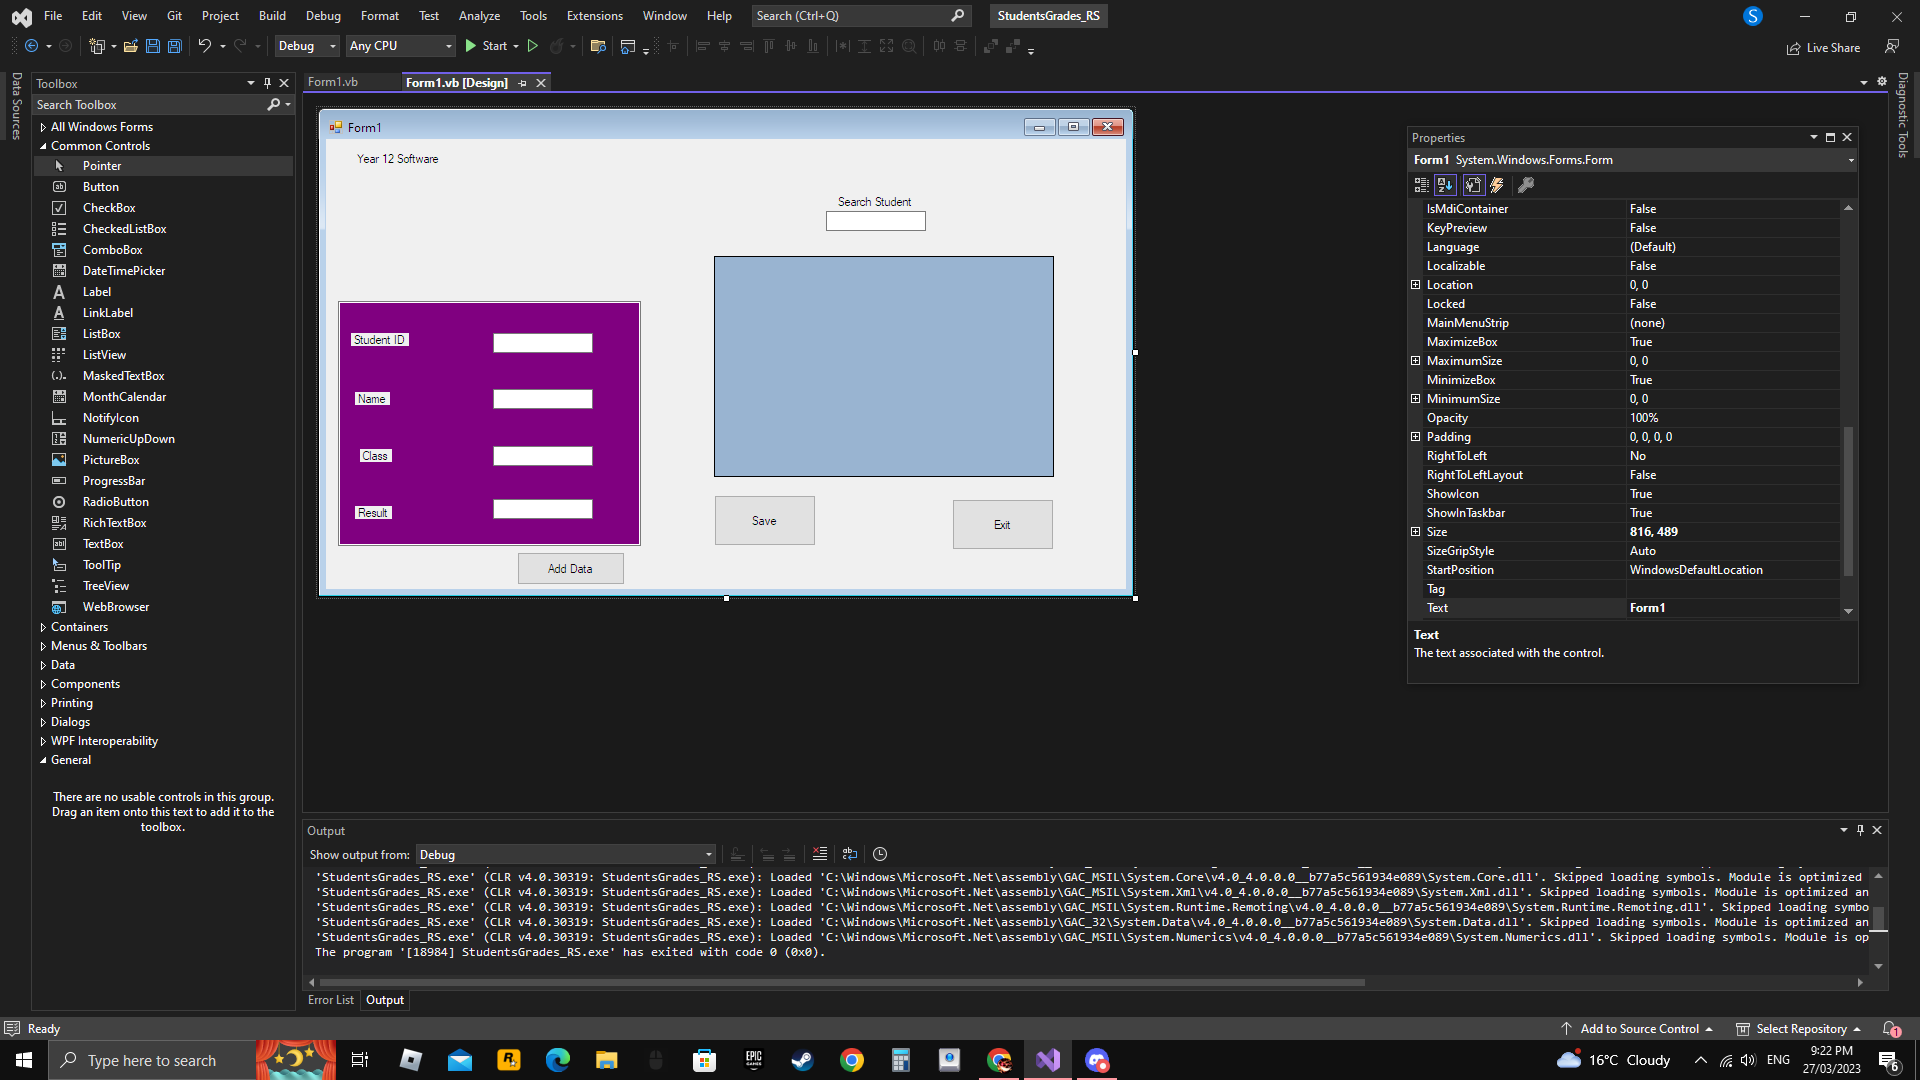Open the Debug solution configuration dropdown

306,46
